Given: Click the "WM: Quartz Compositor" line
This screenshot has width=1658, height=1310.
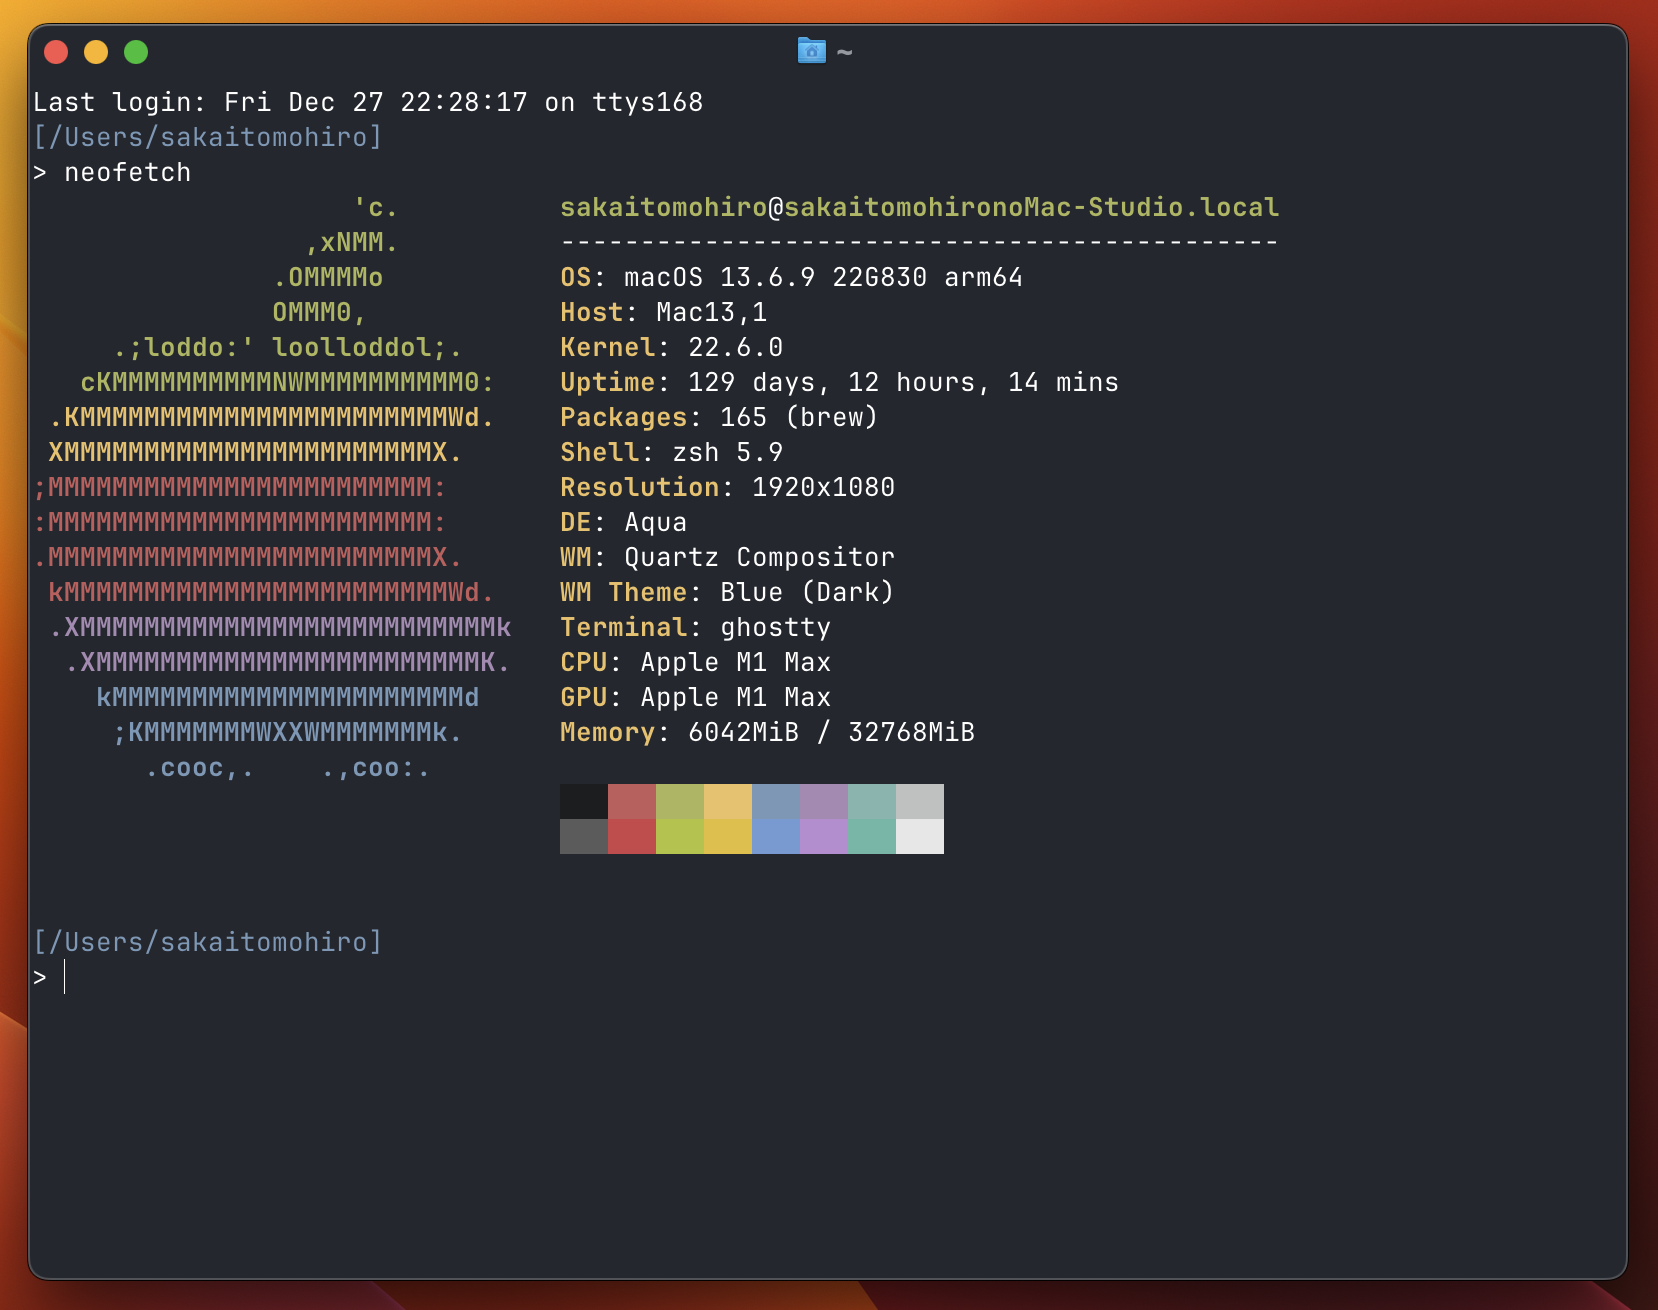Looking at the screenshot, I should coord(728,557).
